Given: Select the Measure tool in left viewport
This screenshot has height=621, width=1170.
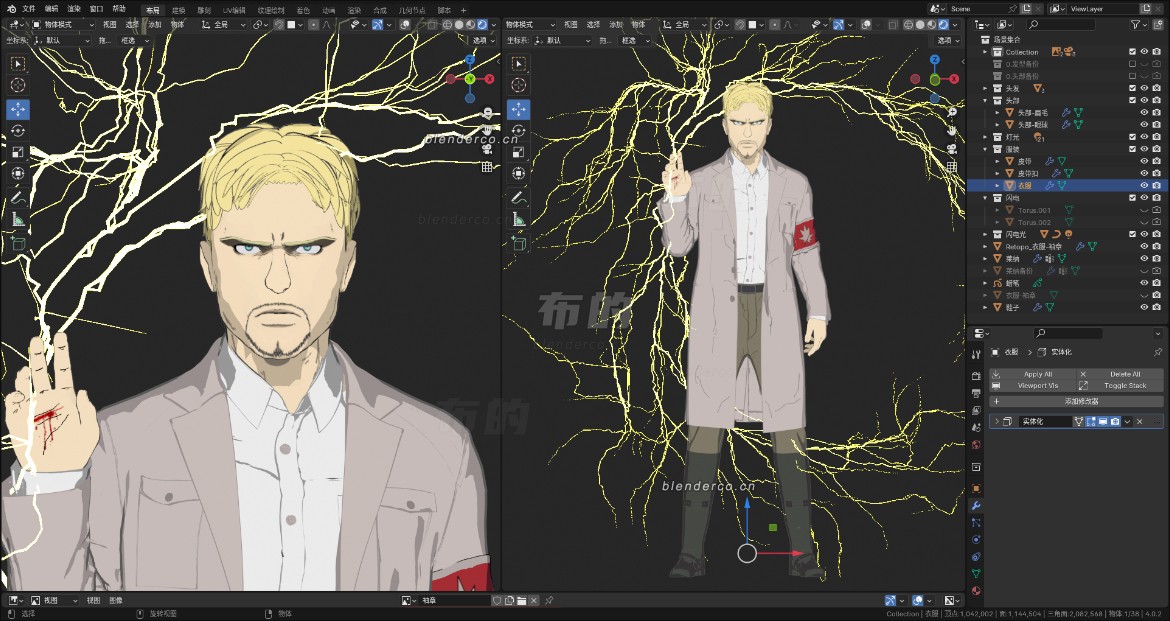Looking at the screenshot, I should [18, 219].
